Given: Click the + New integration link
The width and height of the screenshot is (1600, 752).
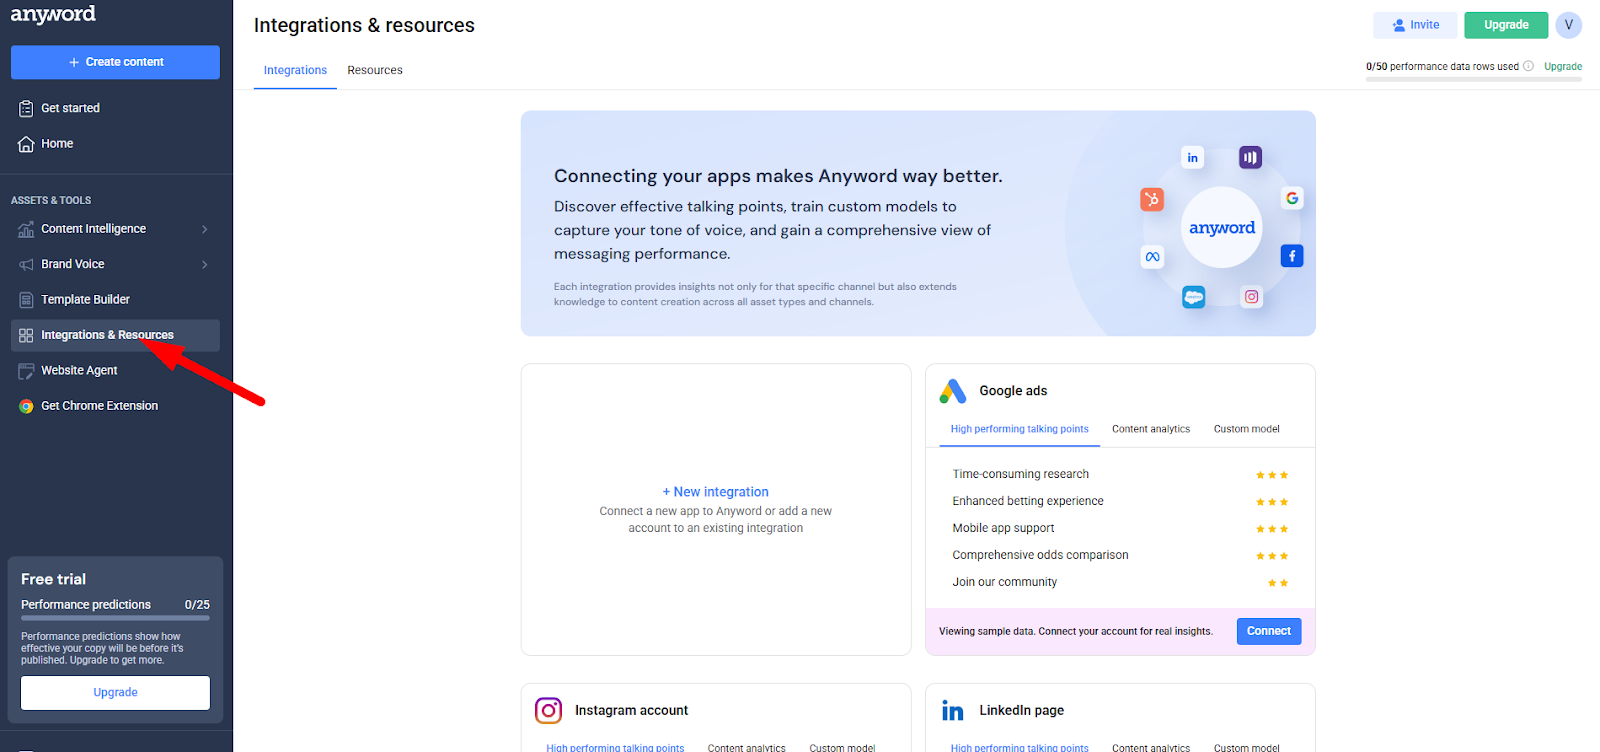Looking at the screenshot, I should [x=715, y=492].
